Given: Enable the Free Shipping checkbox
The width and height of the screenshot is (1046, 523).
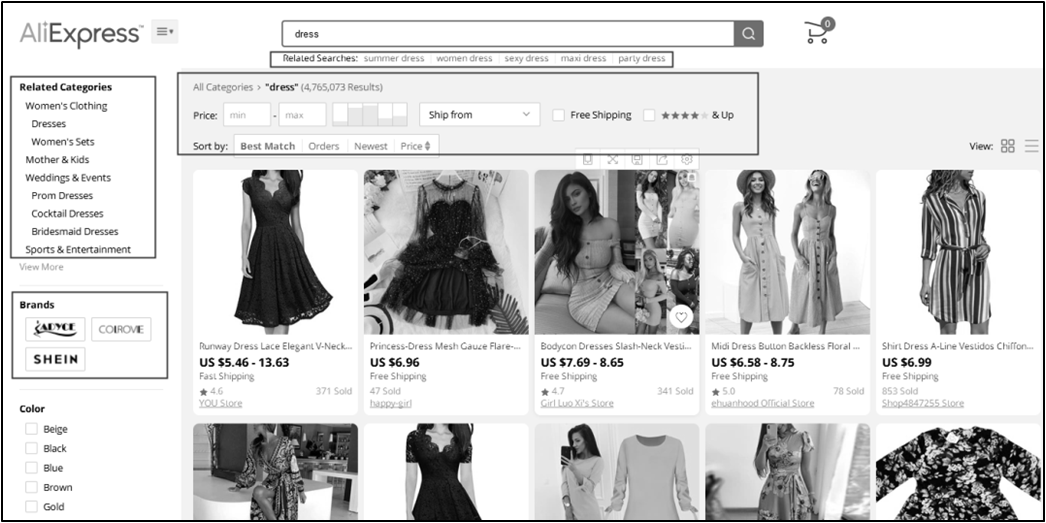Looking at the screenshot, I should coord(559,115).
